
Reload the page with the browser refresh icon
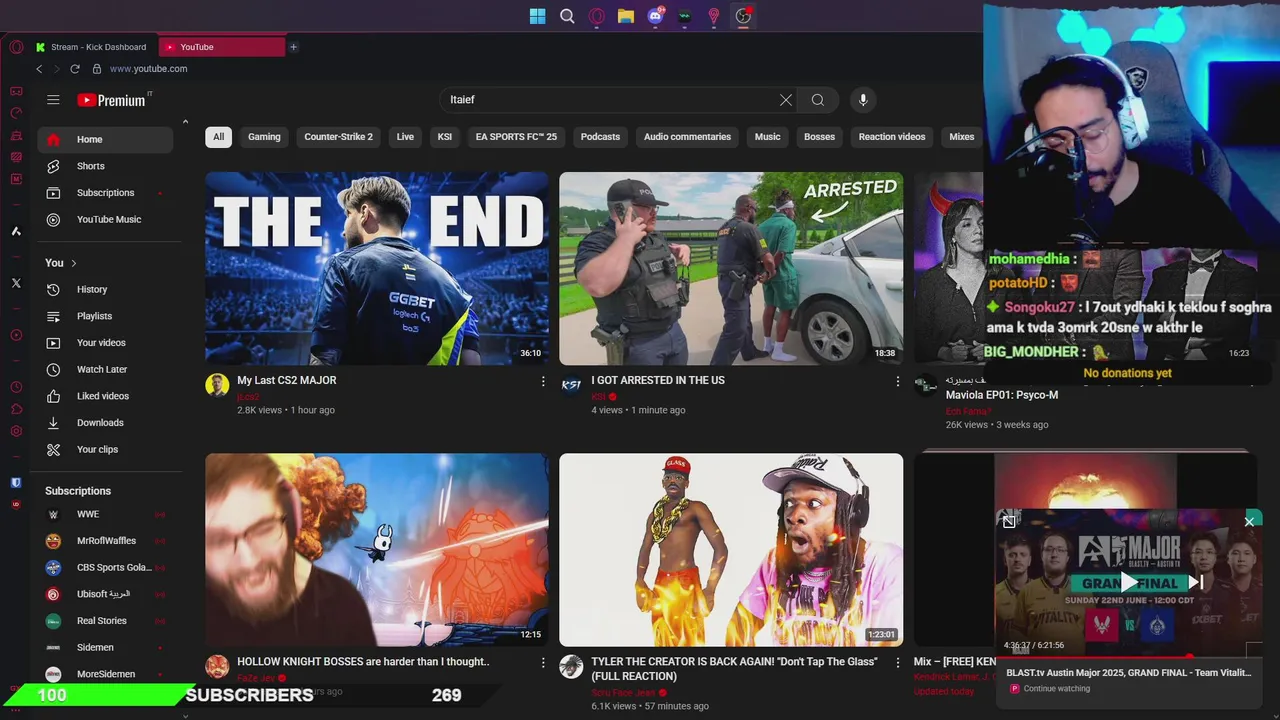point(74,69)
